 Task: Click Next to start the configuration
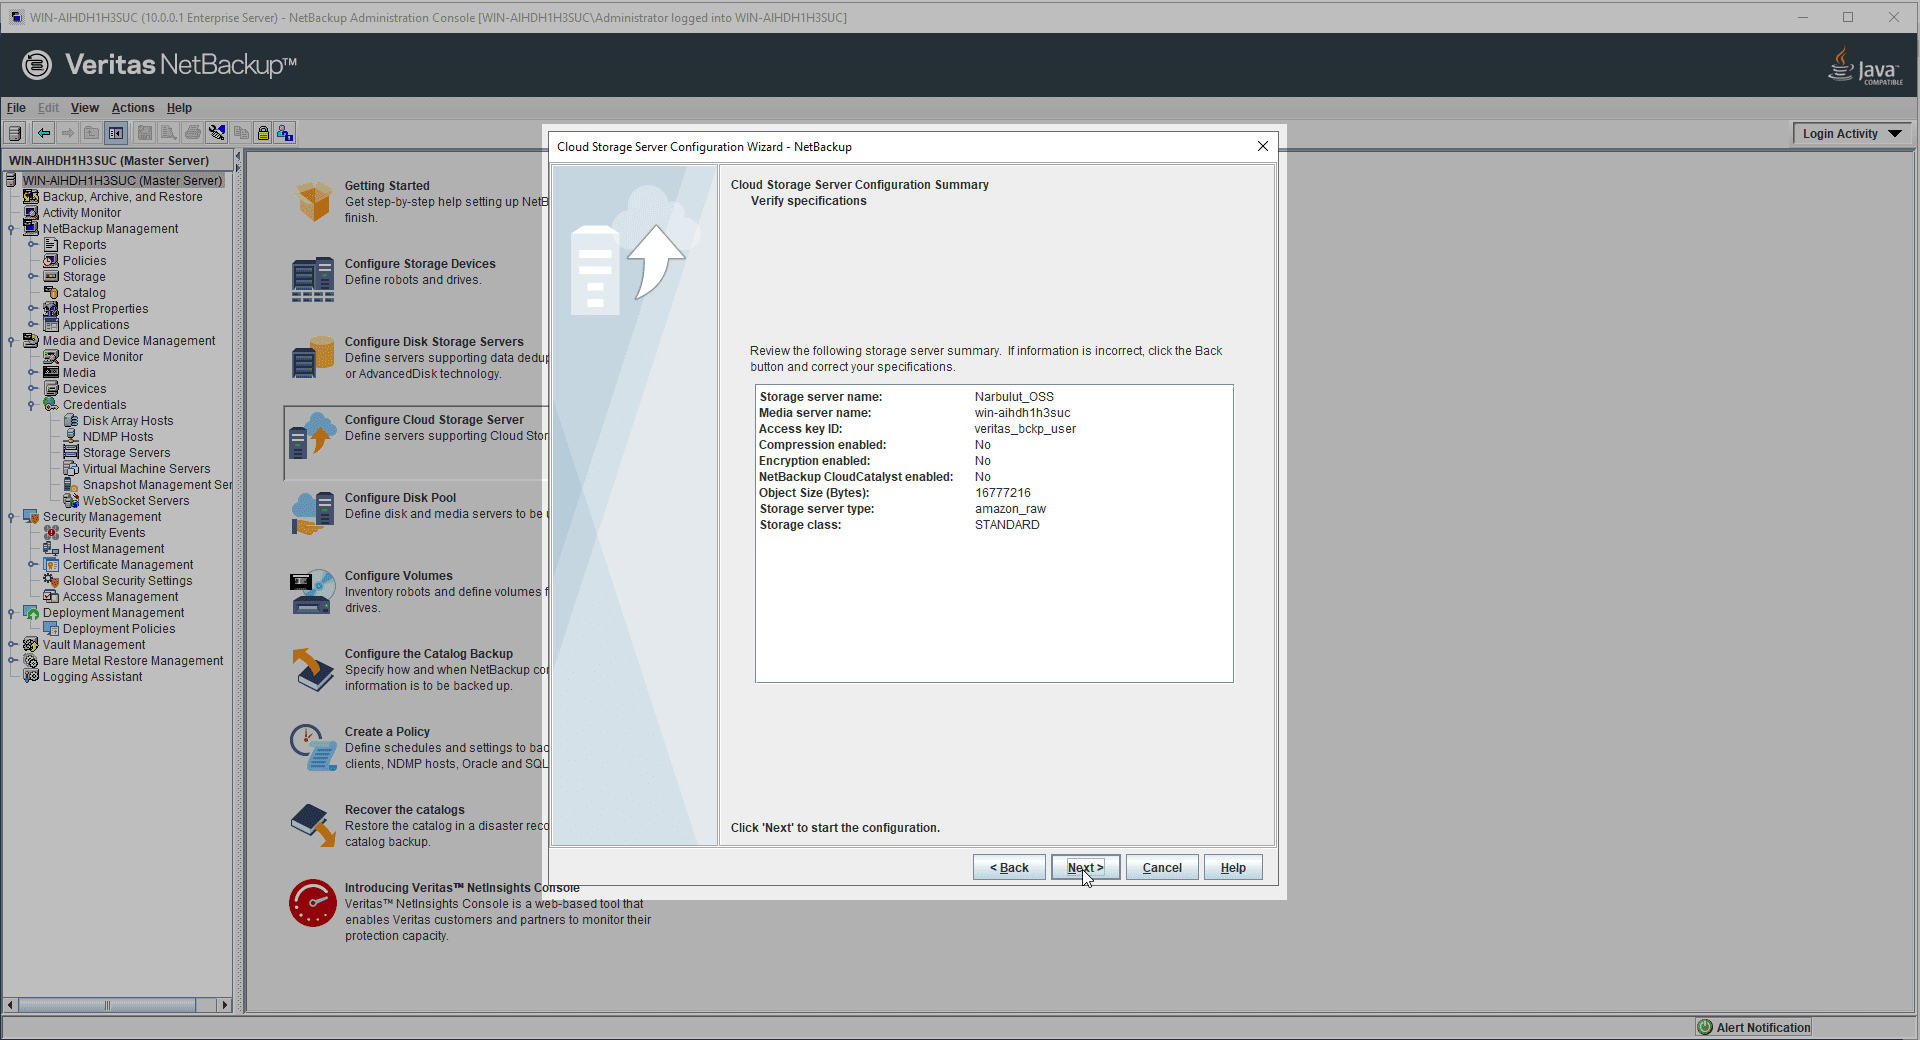tap(1084, 868)
